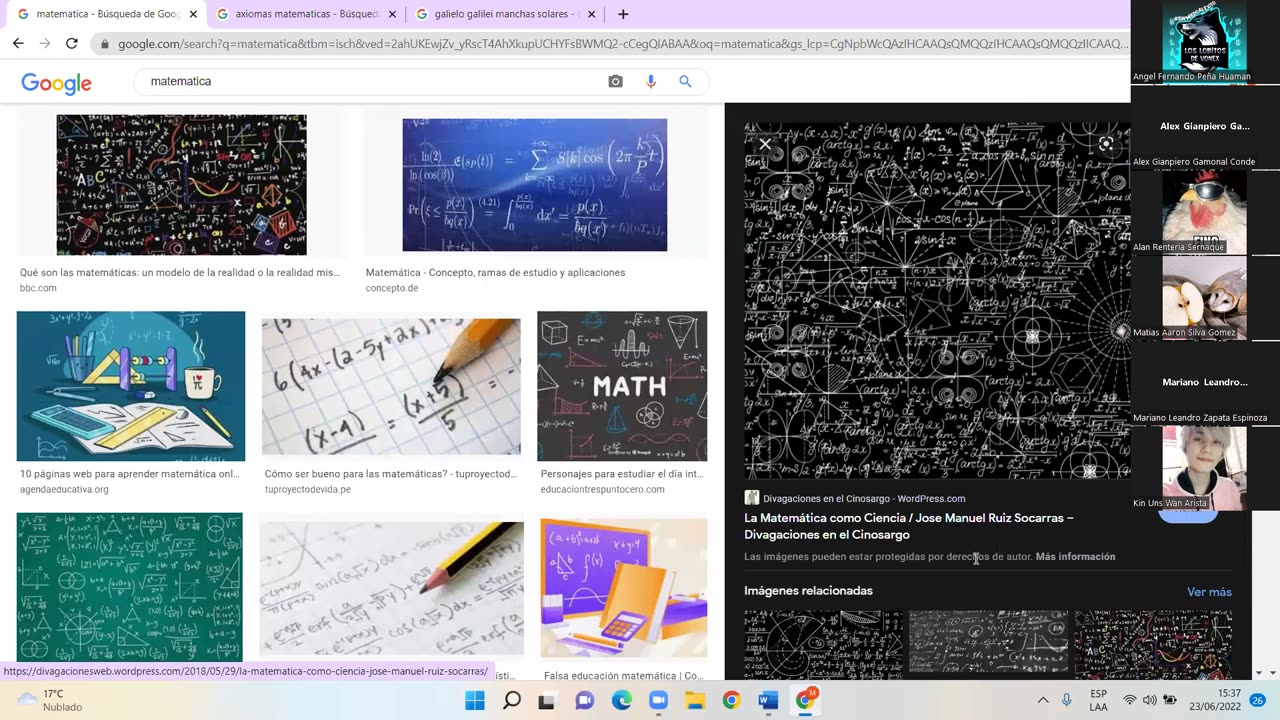The height and width of the screenshot is (720, 1280).
Task: Open 'Falsa educación matemática' result link
Action: pos(623,676)
